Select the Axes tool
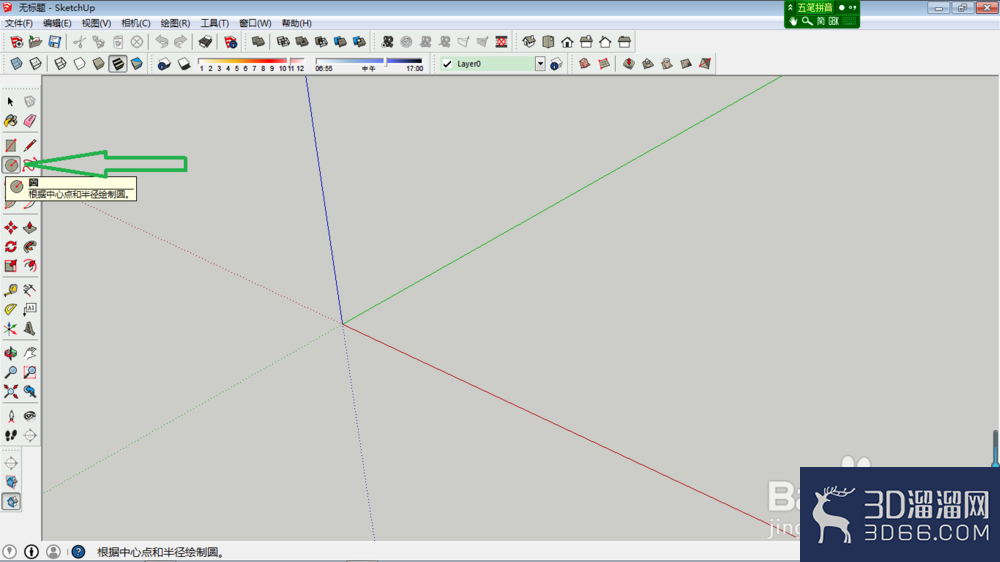Screen dimensions: 1000x562 tap(11, 329)
